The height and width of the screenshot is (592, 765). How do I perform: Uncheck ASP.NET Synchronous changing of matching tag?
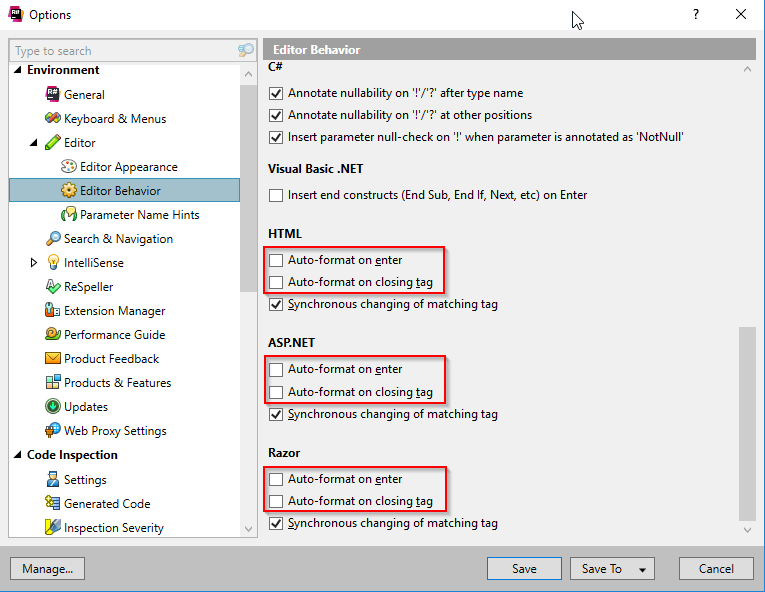276,414
